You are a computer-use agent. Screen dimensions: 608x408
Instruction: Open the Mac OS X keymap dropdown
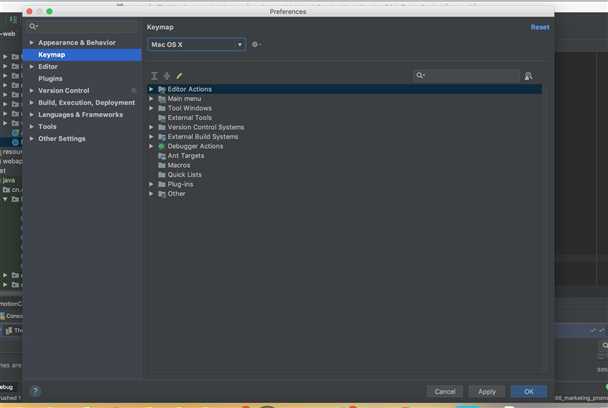[x=196, y=45]
